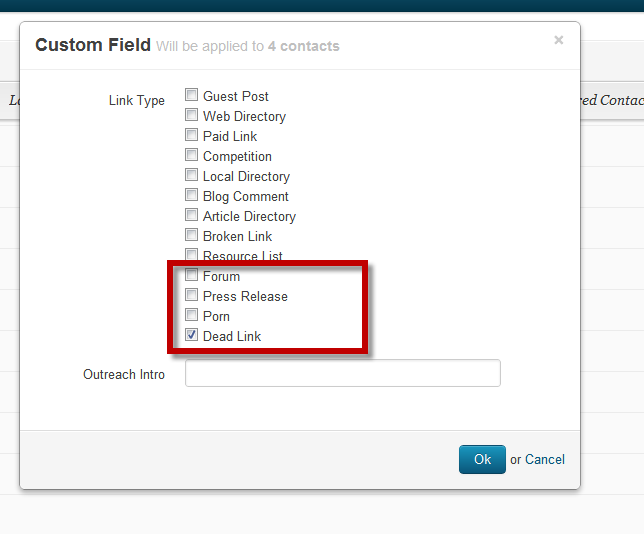Check the Porn link type checkbox

[191, 315]
